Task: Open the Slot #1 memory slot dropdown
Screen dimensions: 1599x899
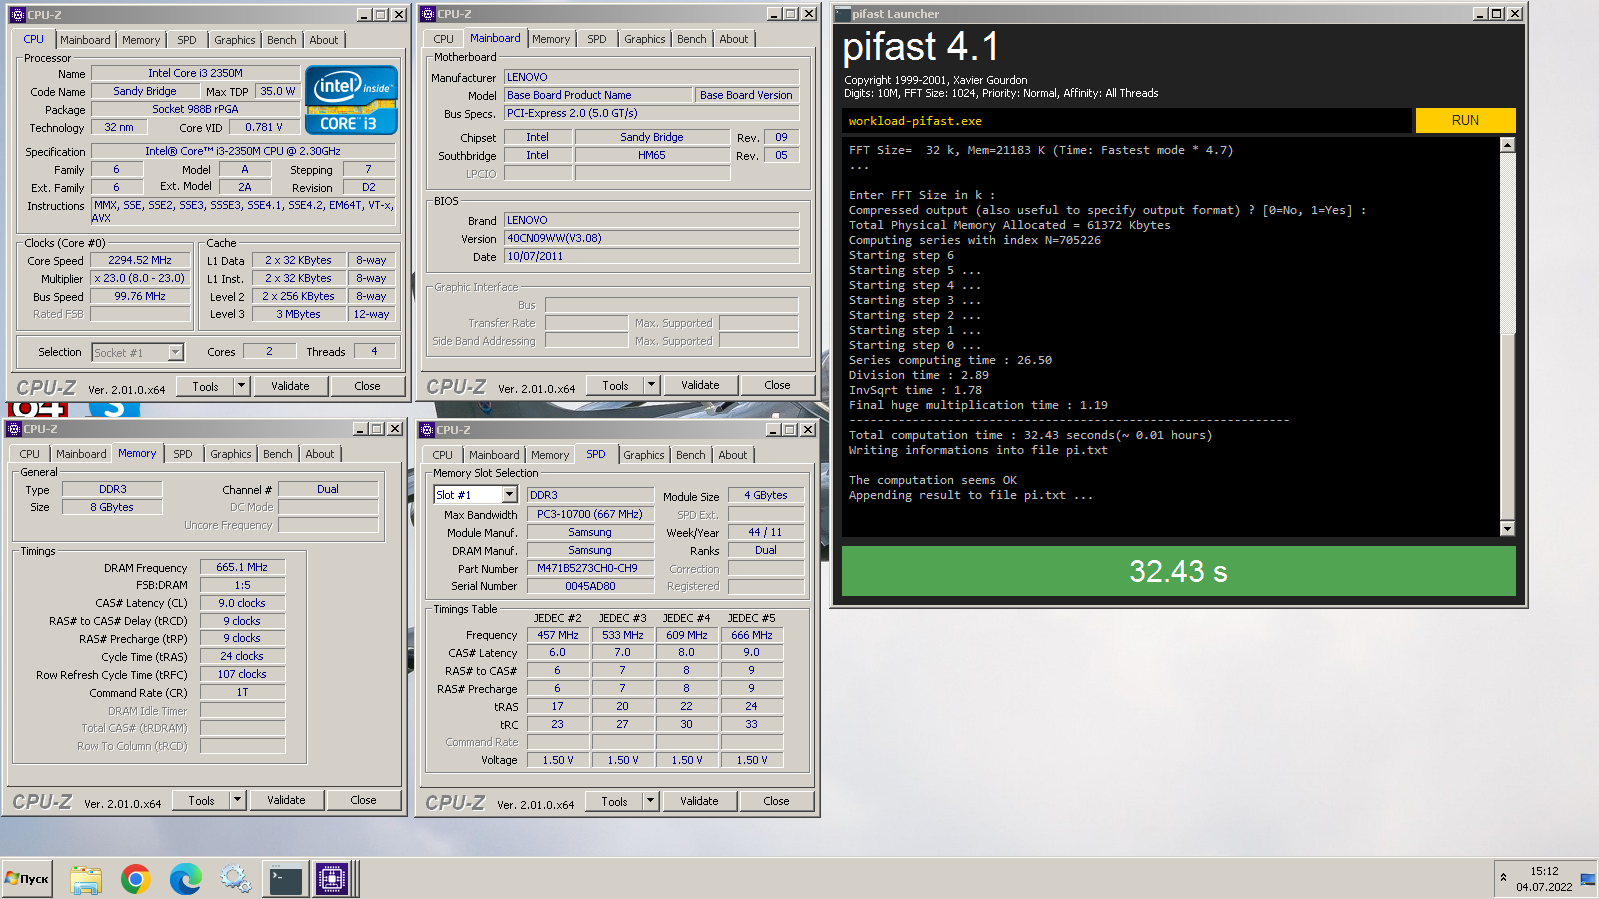Action: 509,495
